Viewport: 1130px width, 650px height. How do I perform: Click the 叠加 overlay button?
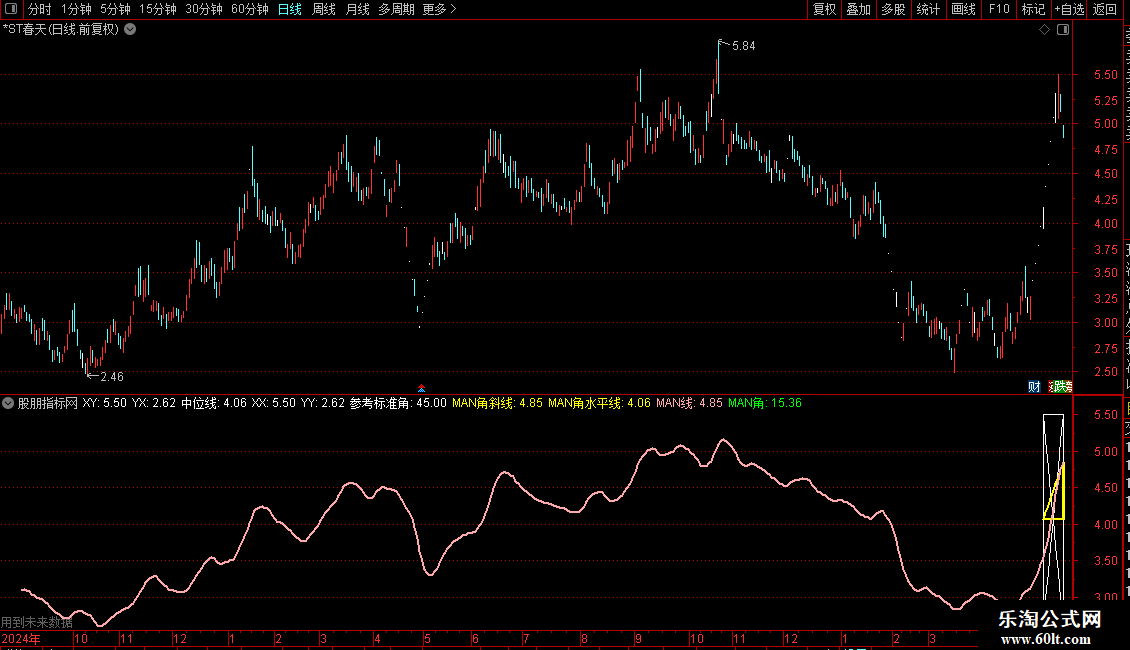coord(858,9)
